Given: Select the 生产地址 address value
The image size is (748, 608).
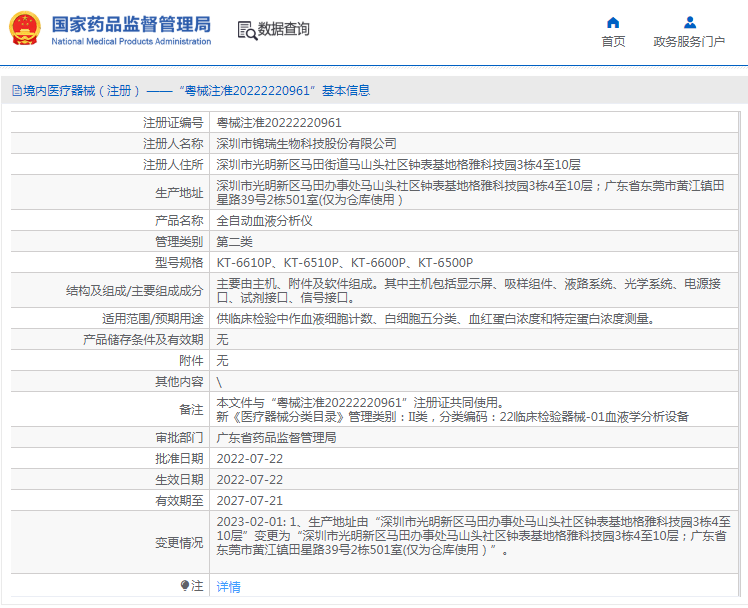Looking at the screenshot, I should pyautogui.click(x=470, y=192).
